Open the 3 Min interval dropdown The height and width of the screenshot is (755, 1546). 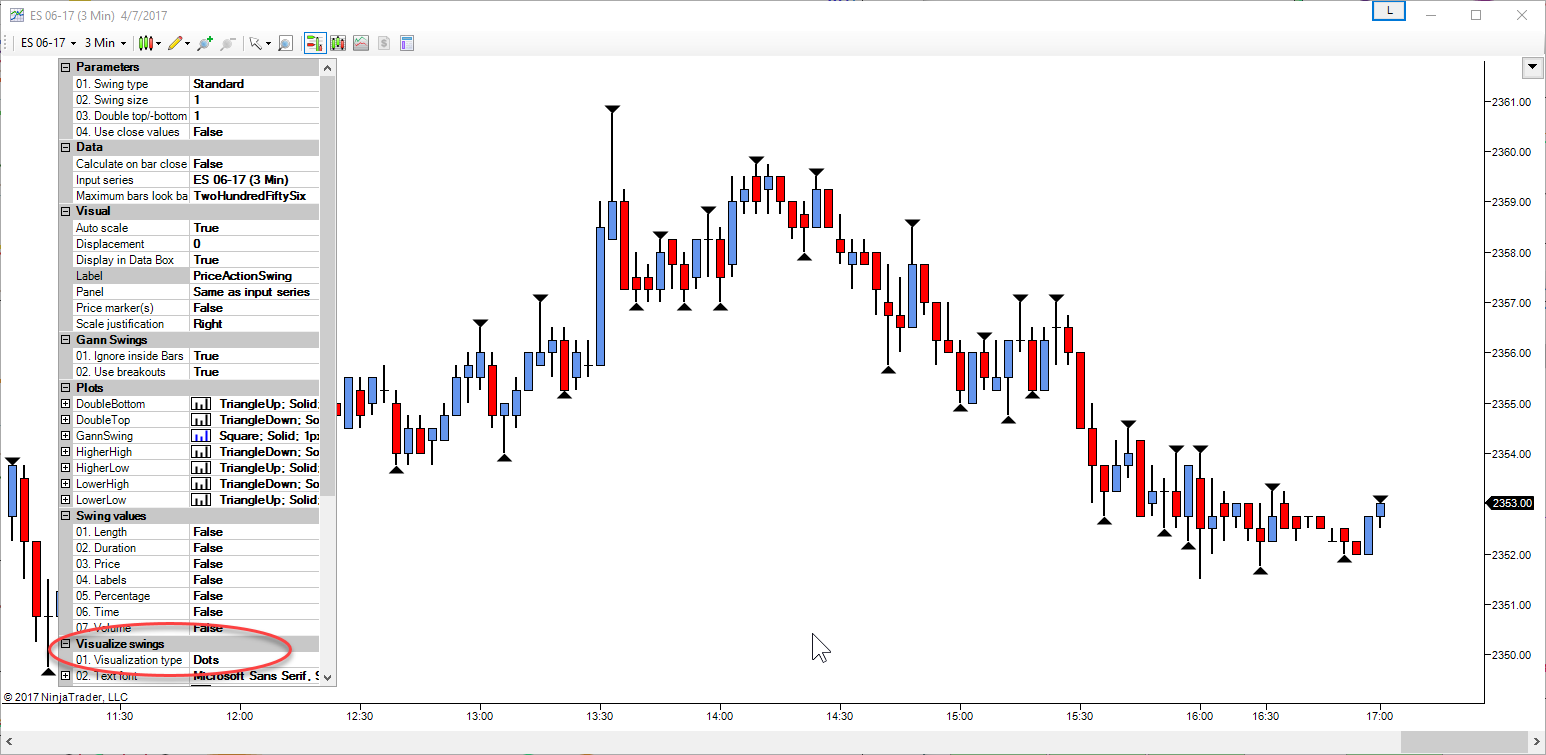[x=105, y=43]
